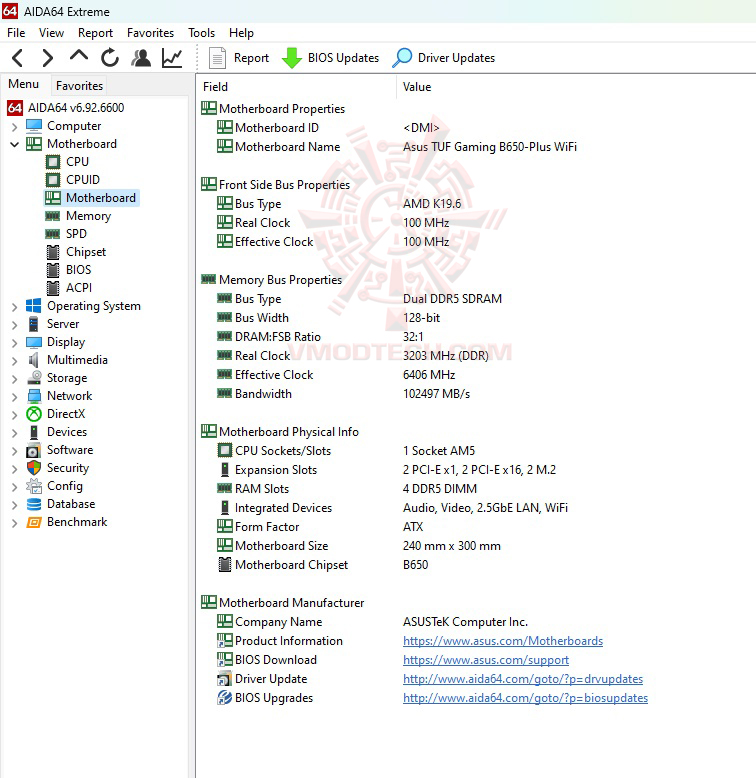Select the CPU item icon in tree
The width and height of the screenshot is (756, 778).
tap(53, 162)
